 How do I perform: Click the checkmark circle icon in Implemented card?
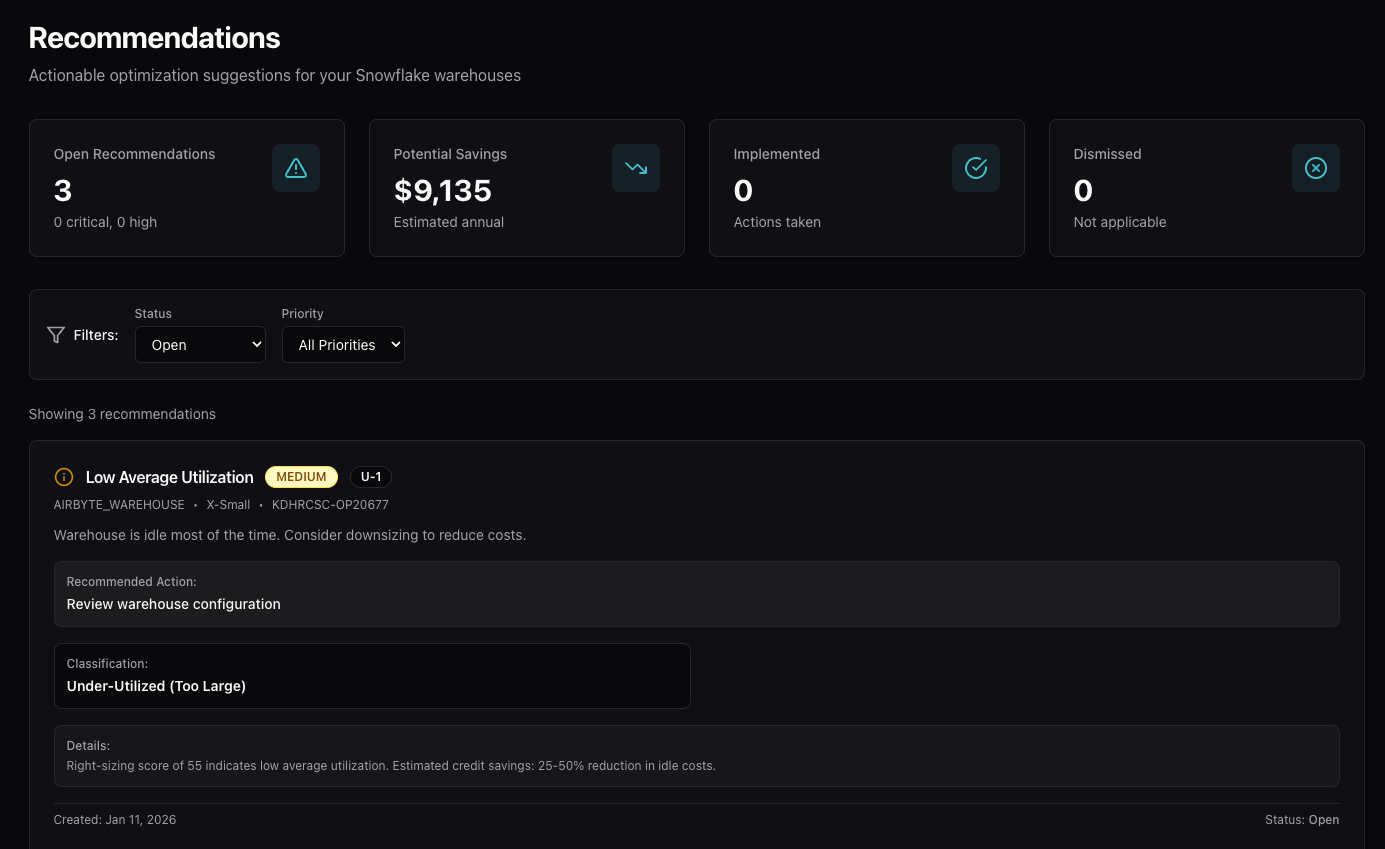point(976,168)
